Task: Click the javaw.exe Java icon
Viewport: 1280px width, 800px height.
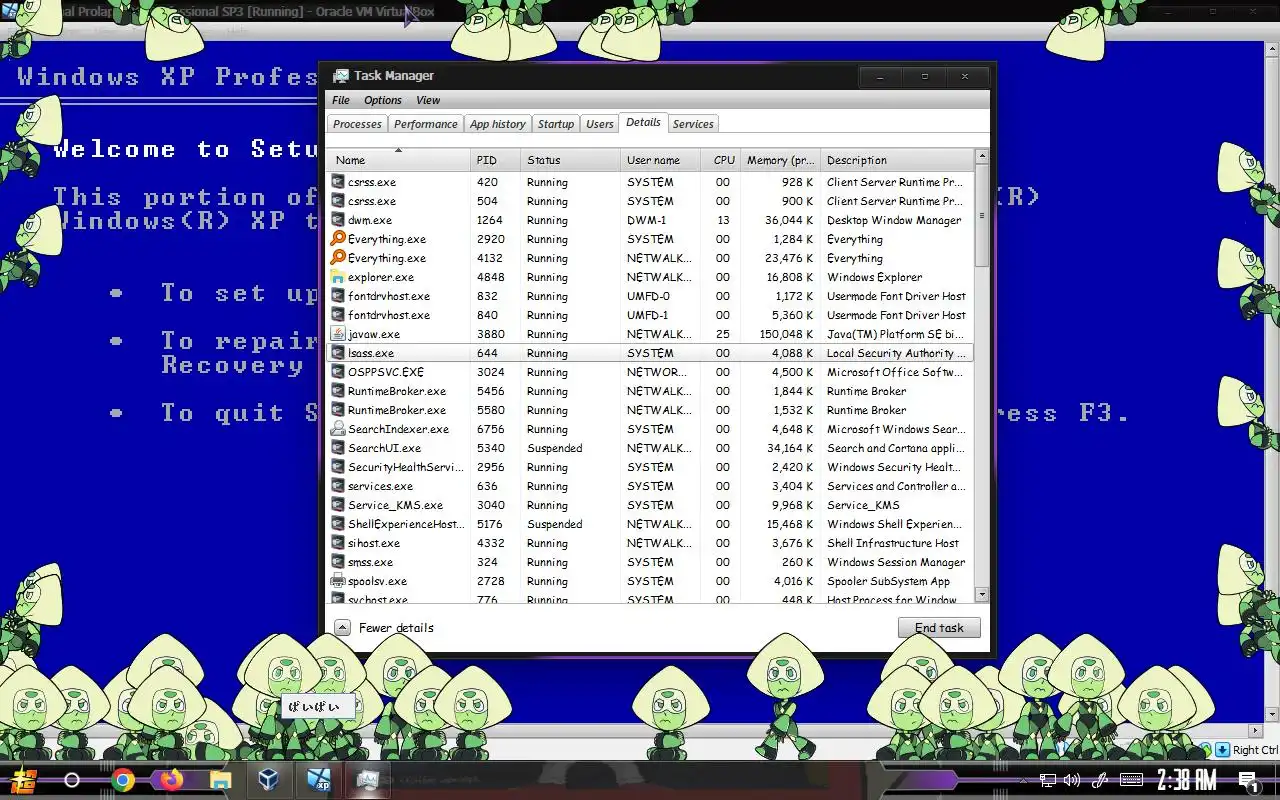Action: click(x=338, y=334)
